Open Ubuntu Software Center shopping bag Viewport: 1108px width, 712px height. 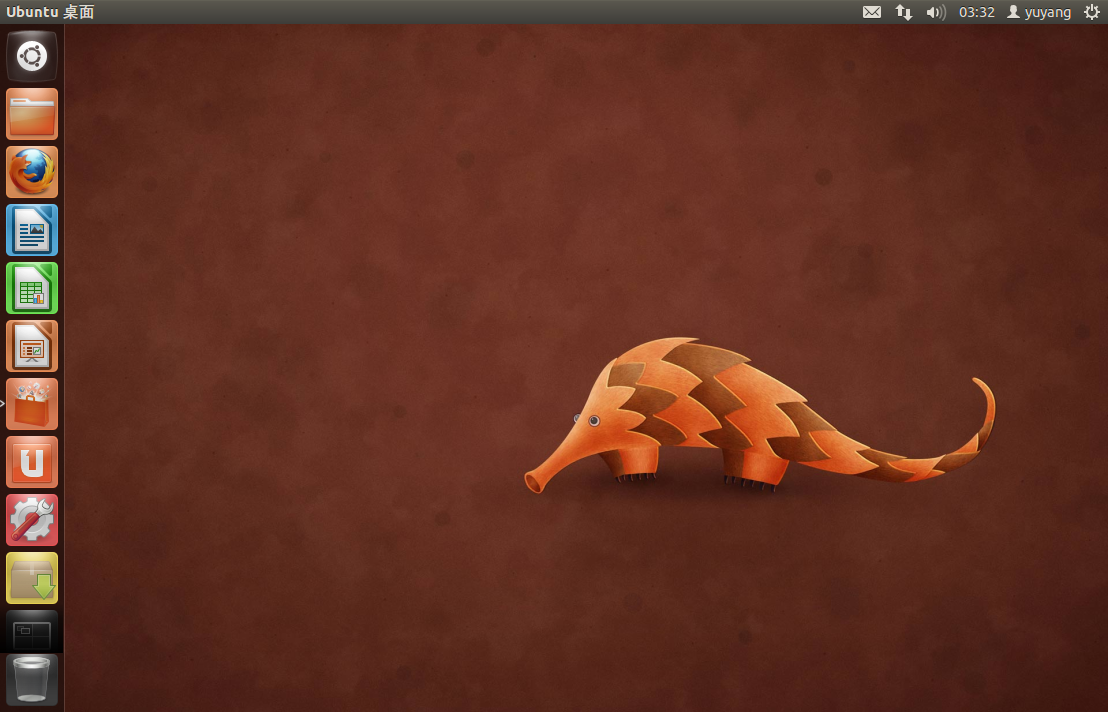click(x=32, y=404)
